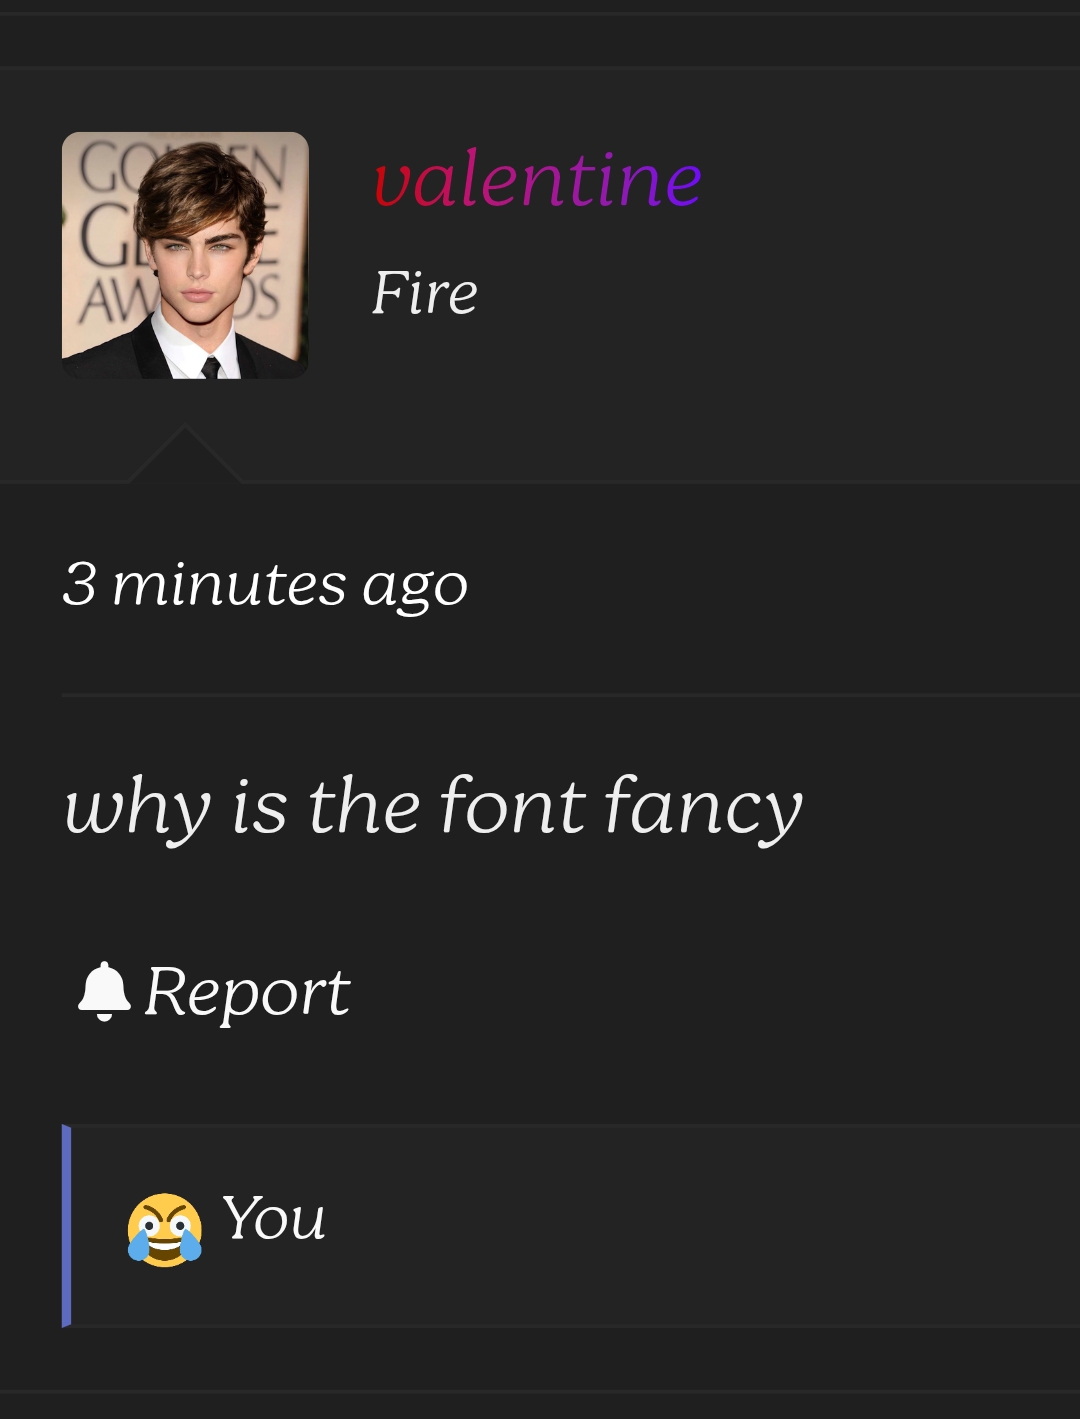Report this post via Report text
The height and width of the screenshot is (1419, 1080).
(x=247, y=992)
